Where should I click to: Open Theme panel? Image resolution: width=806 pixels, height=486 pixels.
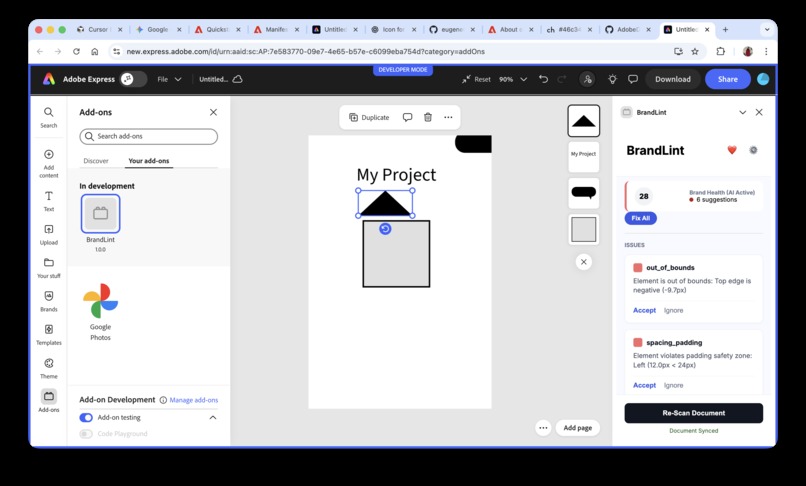click(x=48, y=368)
